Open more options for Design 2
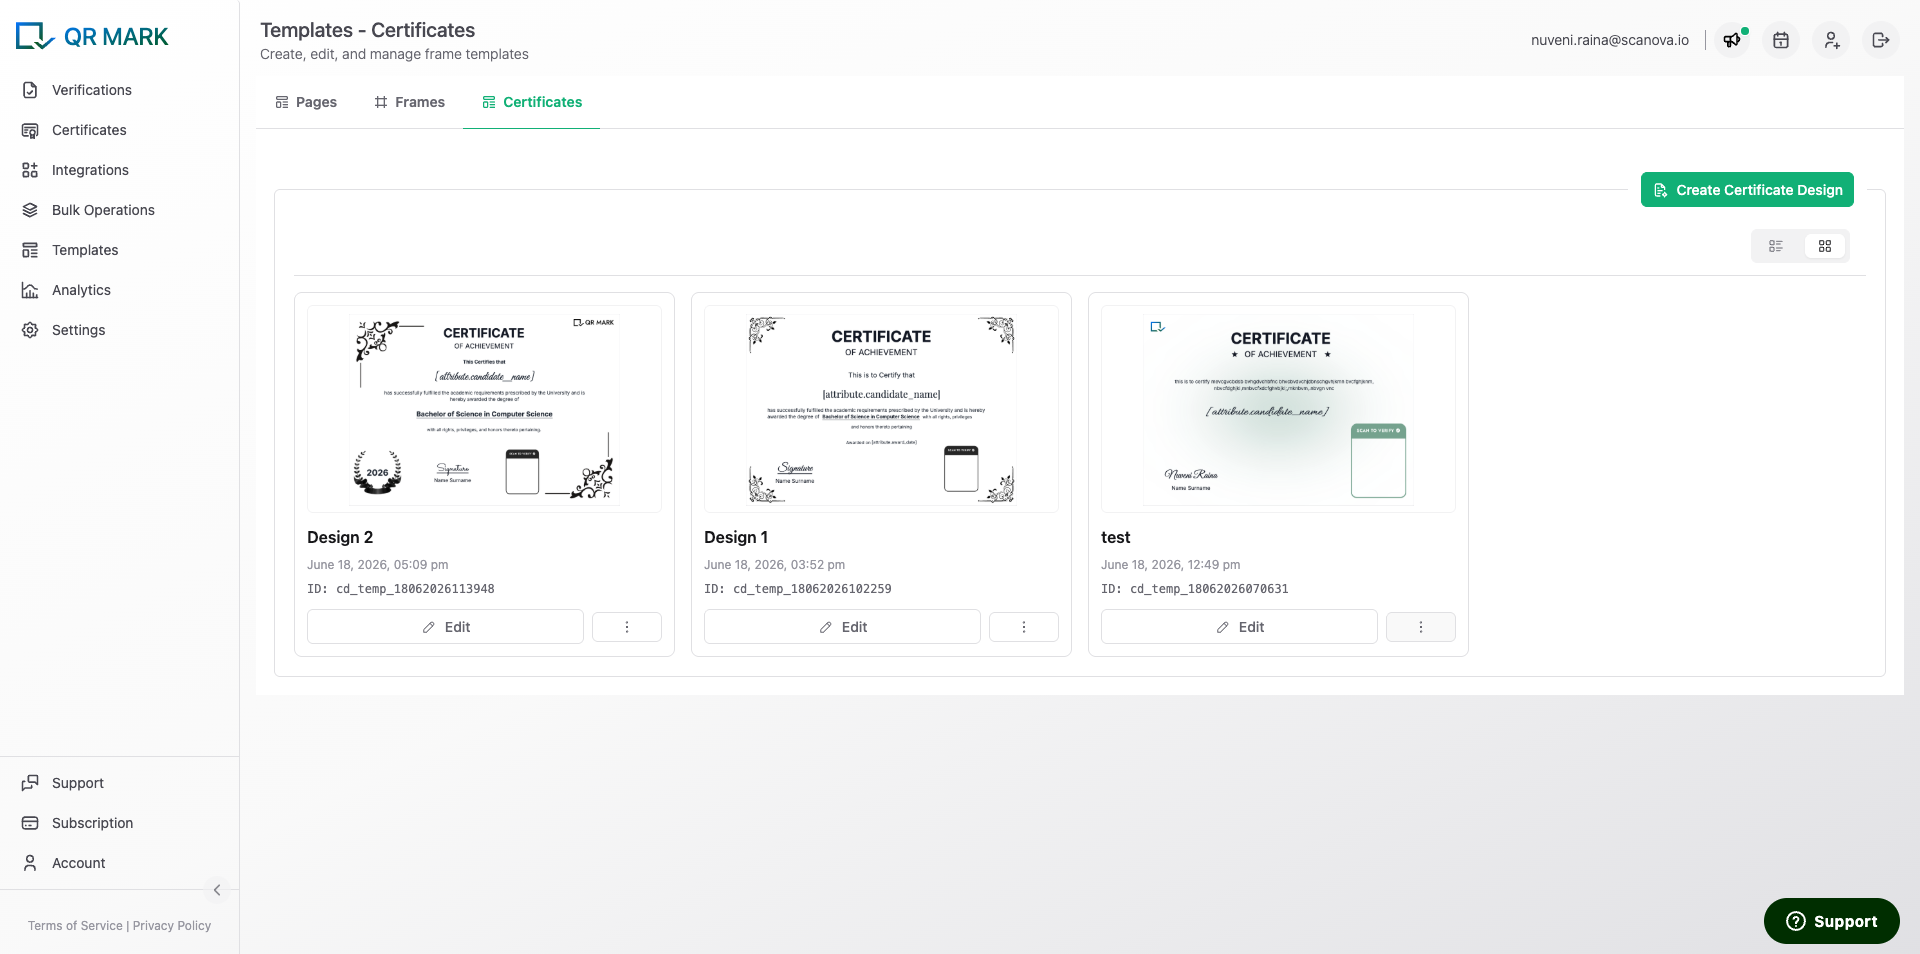The image size is (1920, 954). [x=627, y=627]
